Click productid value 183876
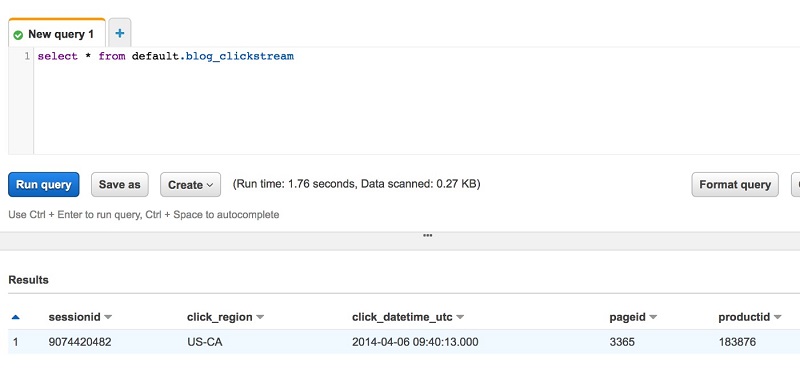Image resolution: width=800 pixels, height=376 pixels. (x=737, y=342)
